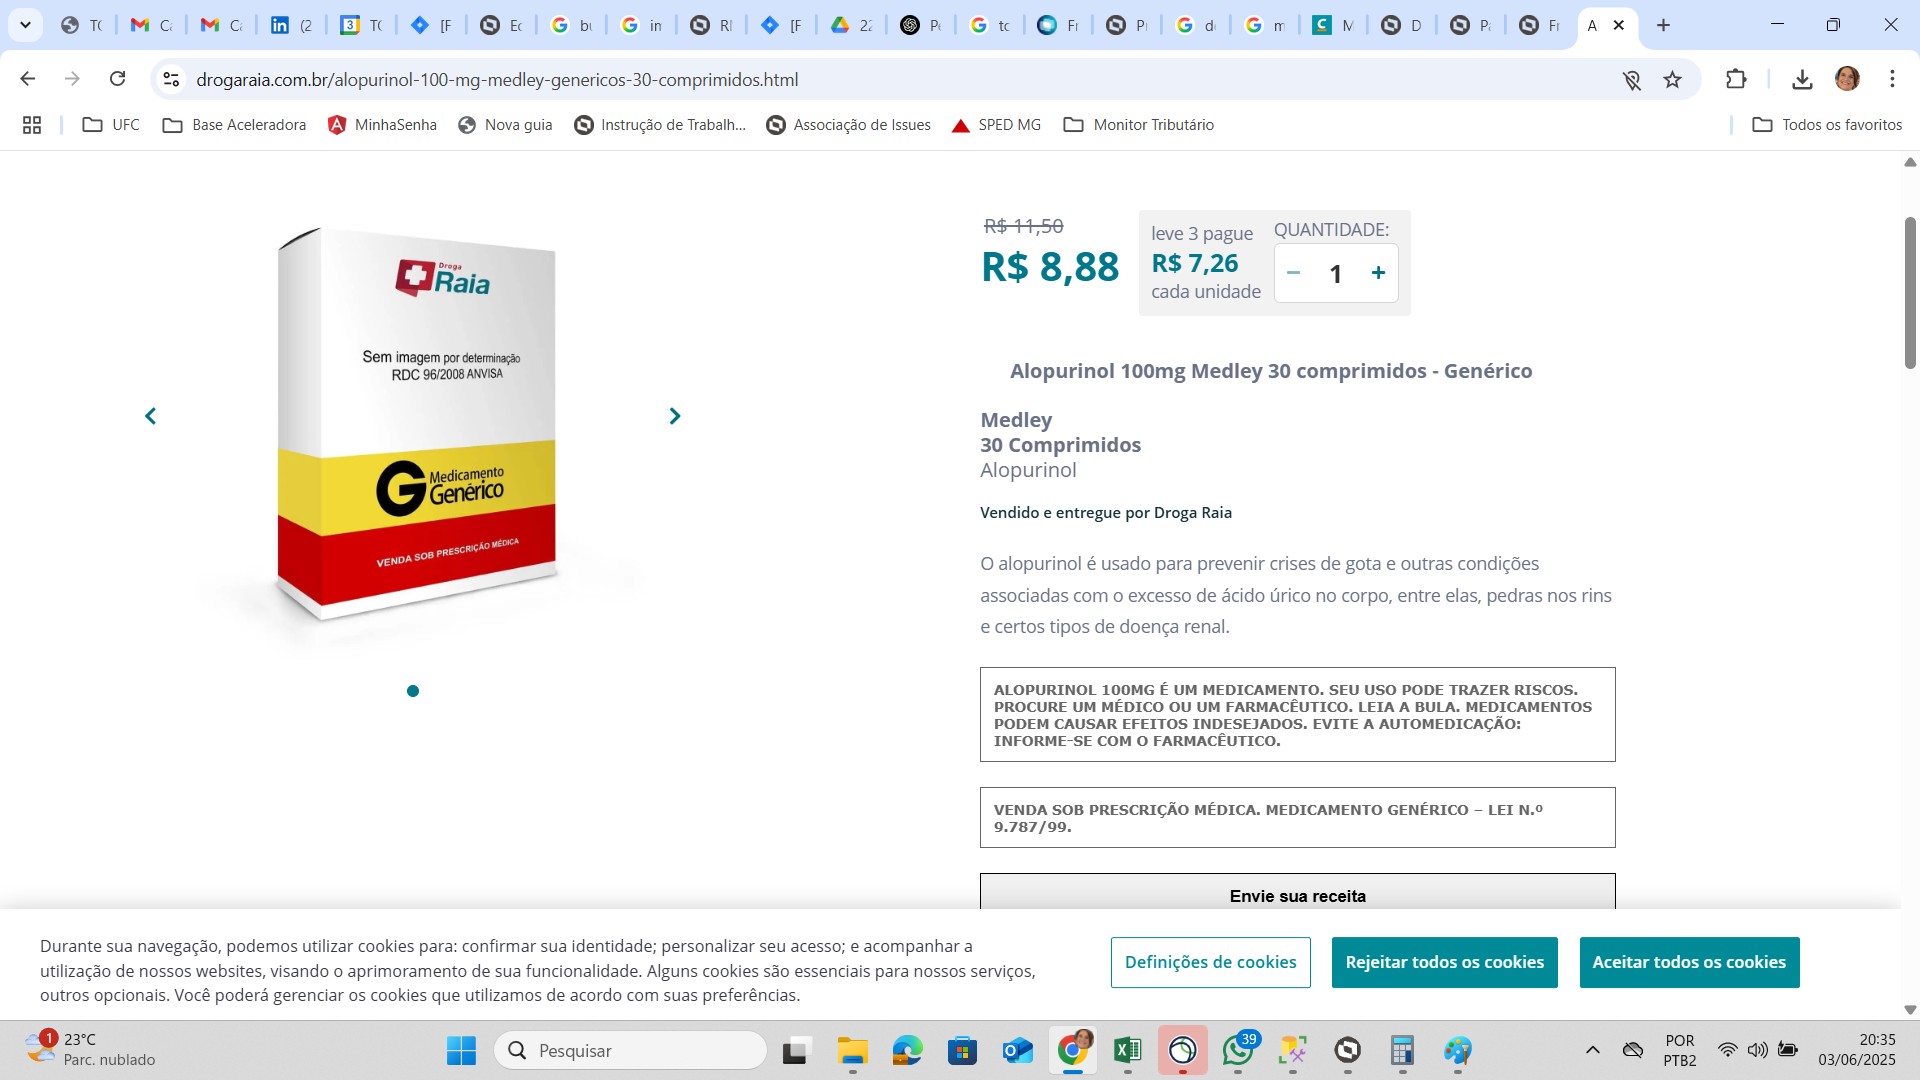Open the Monitor Tributário bookmark folder
The image size is (1920, 1080).
pyautogui.click(x=1138, y=125)
